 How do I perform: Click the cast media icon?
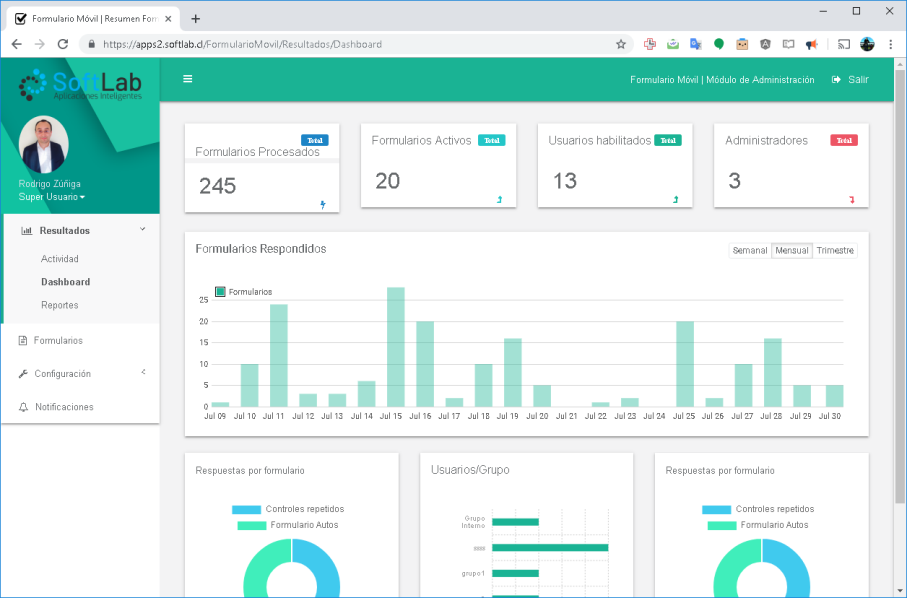844,44
